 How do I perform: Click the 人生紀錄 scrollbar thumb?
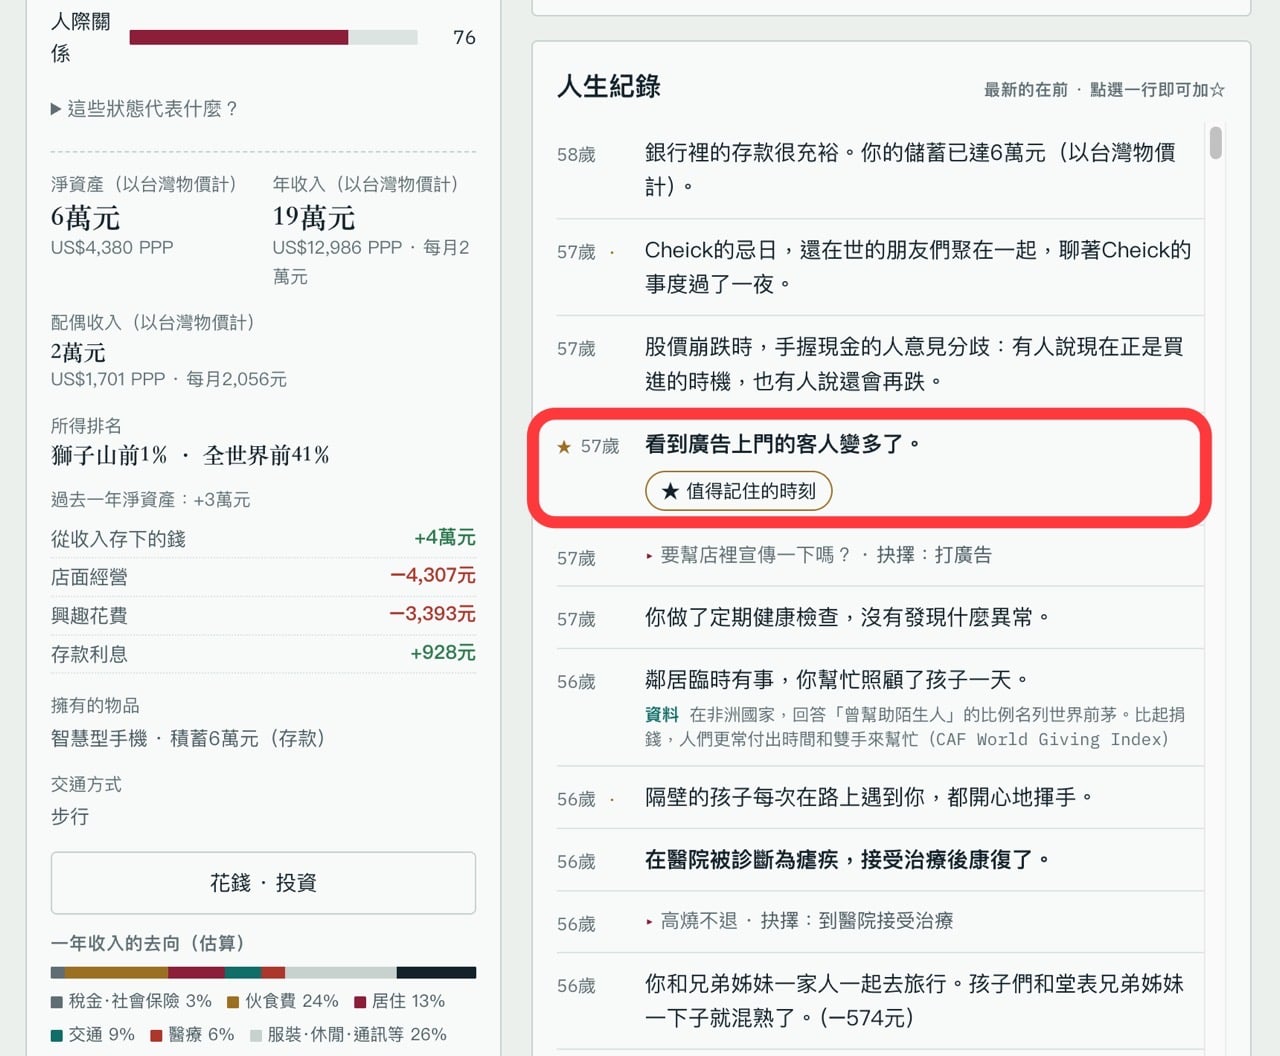click(1215, 142)
